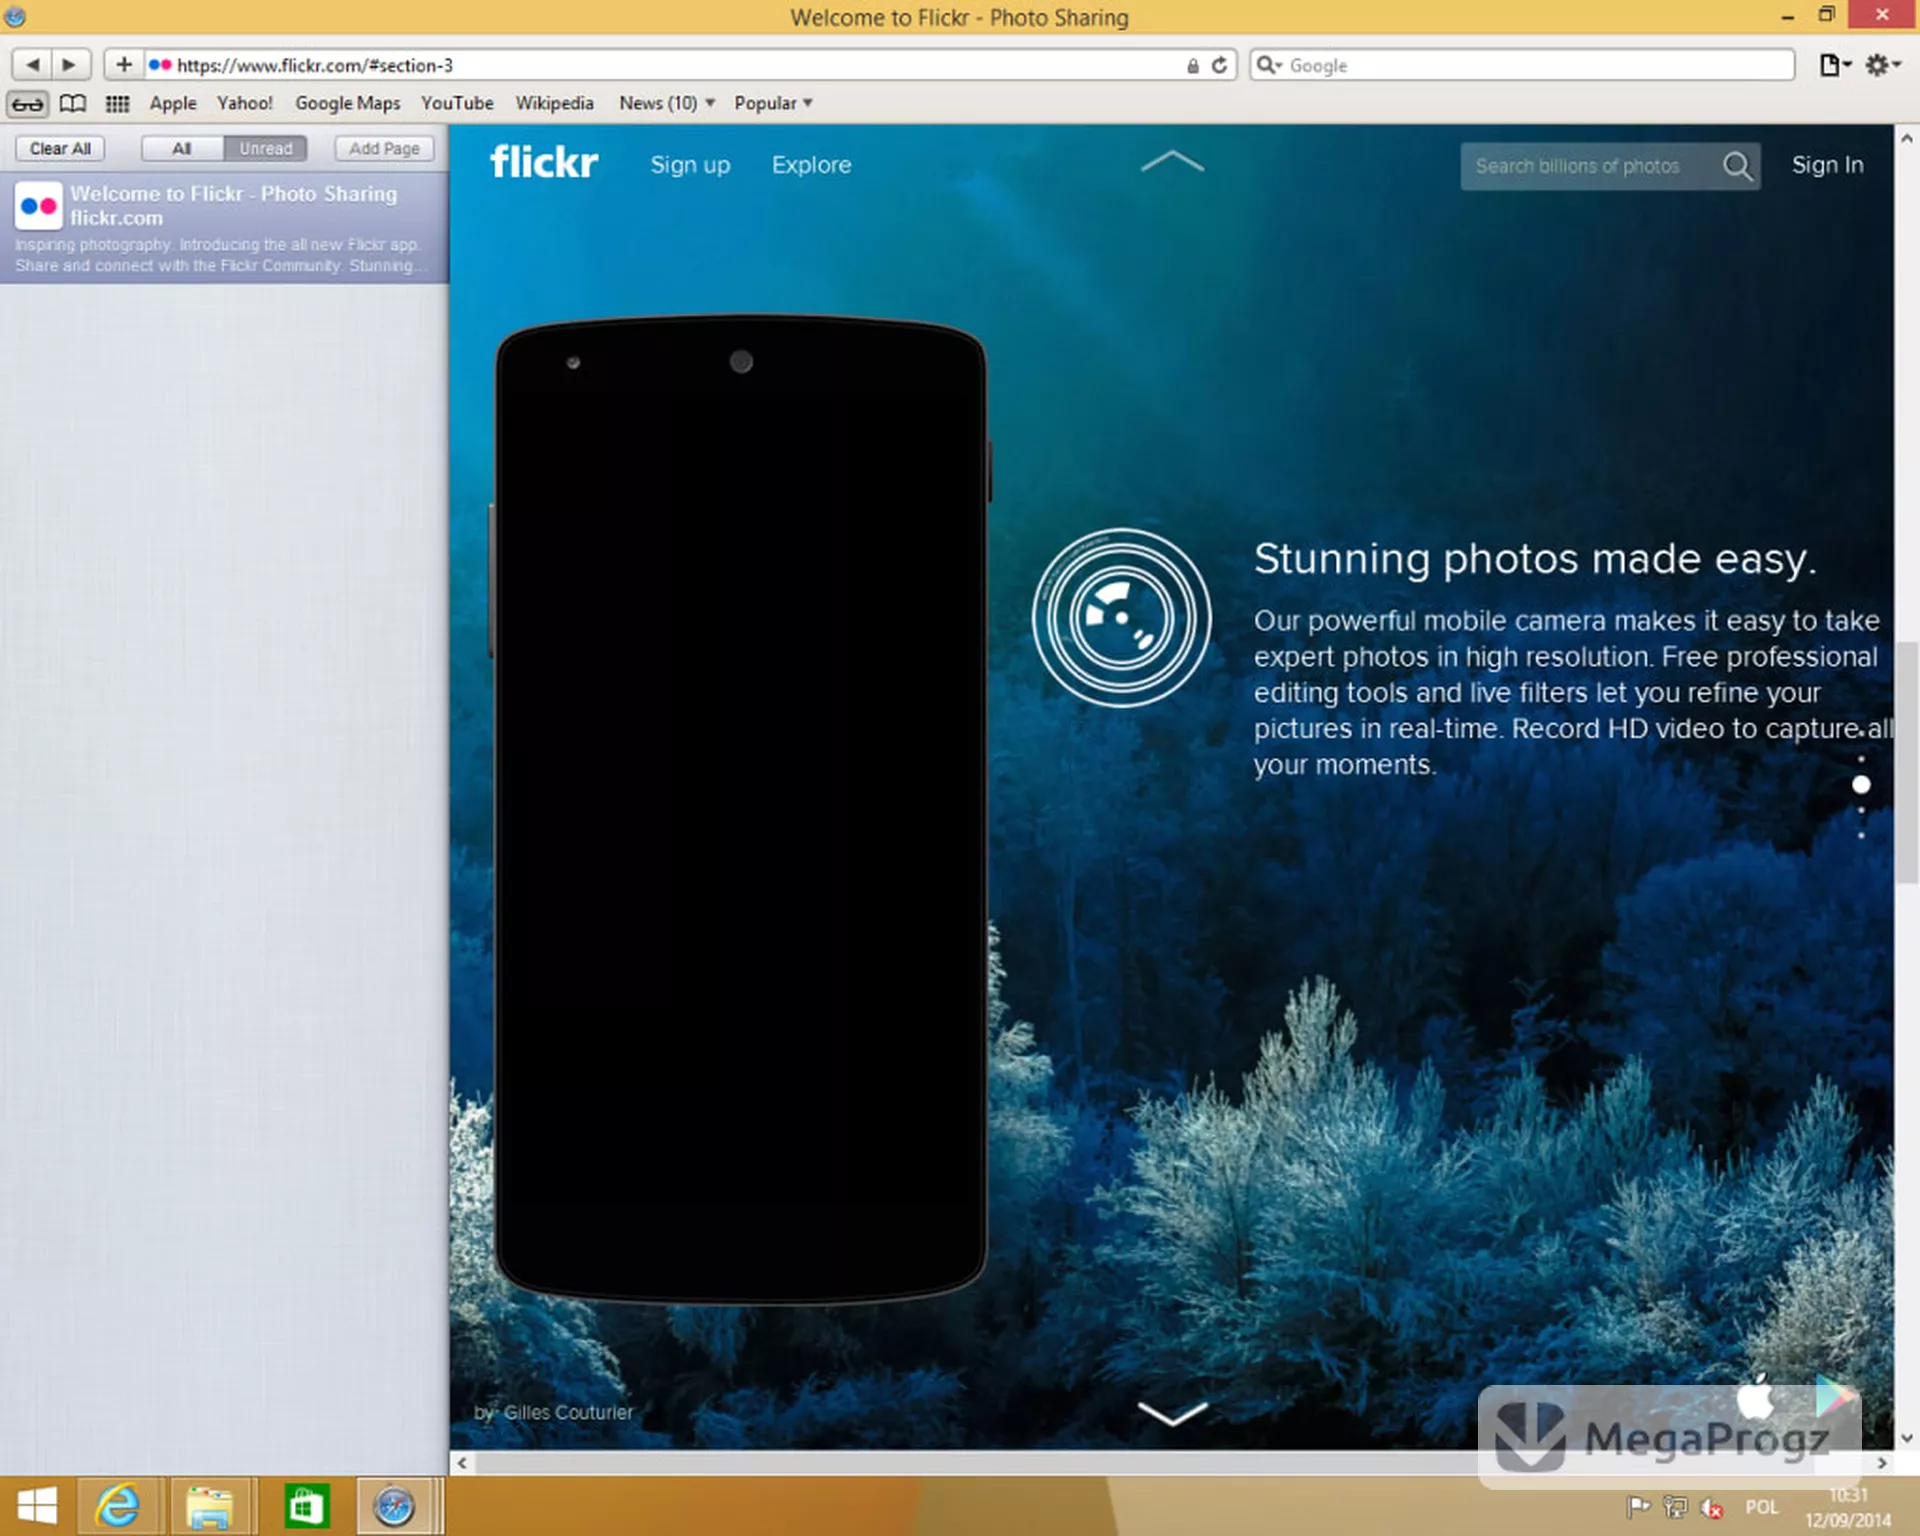Image resolution: width=1920 pixels, height=1536 pixels.
Task: Click the Clear All button
Action: [x=60, y=148]
